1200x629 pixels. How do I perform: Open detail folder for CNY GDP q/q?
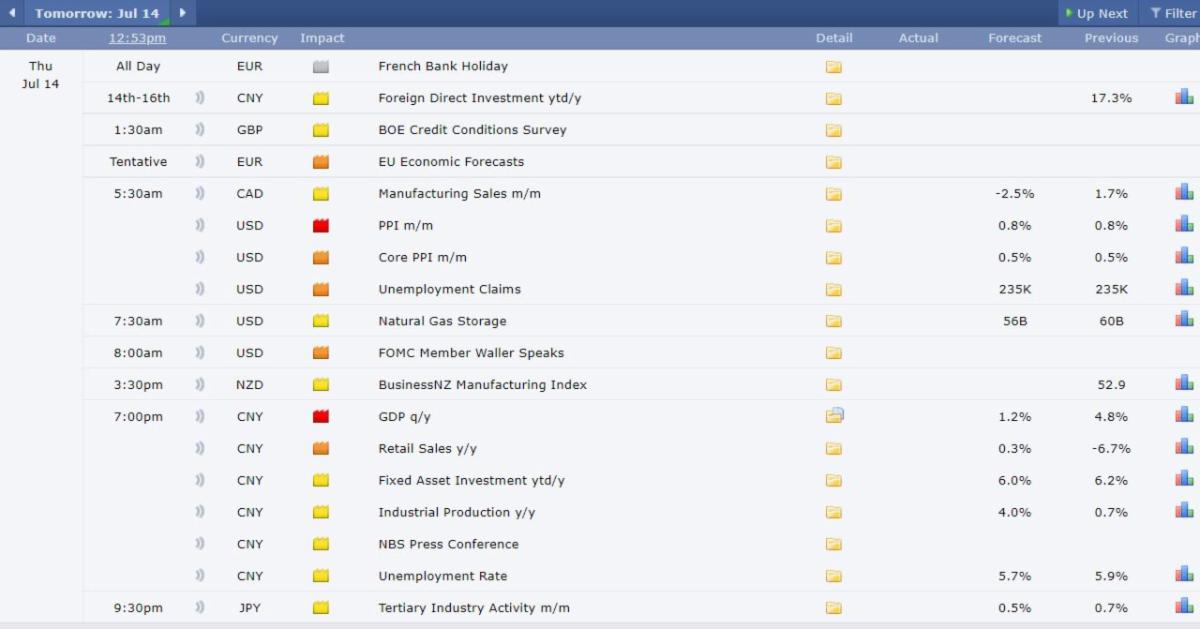pos(834,416)
